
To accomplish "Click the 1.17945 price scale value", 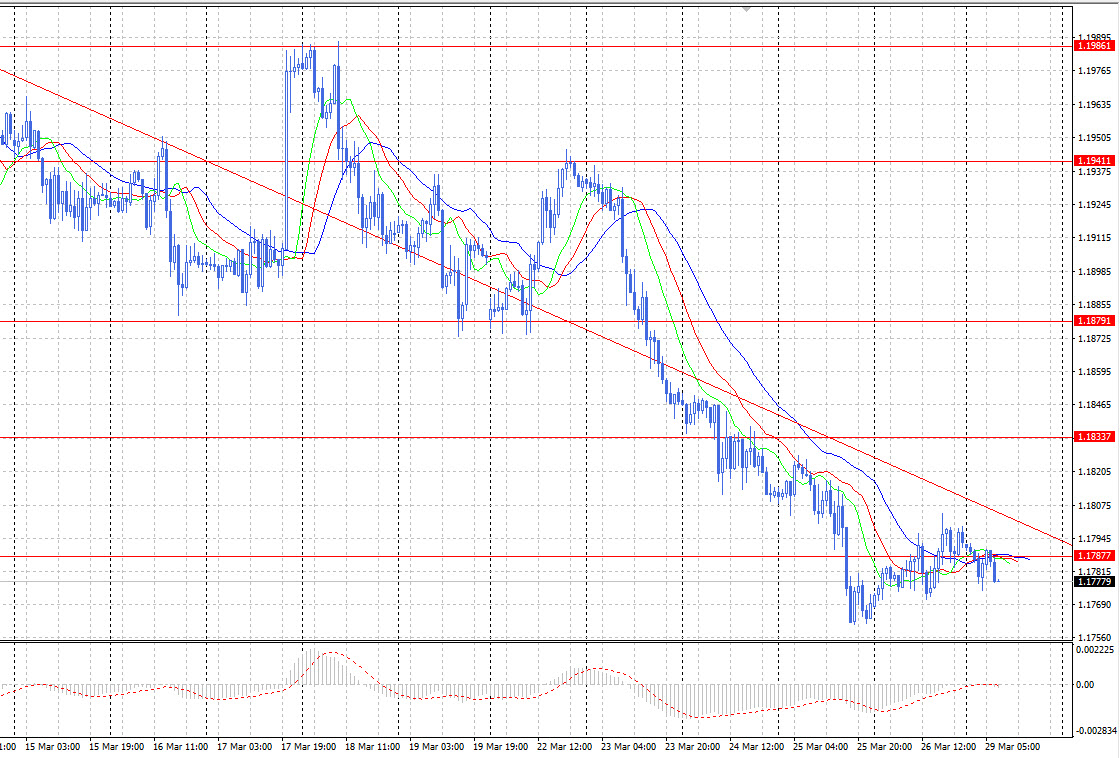I will [x=1094, y=538].
